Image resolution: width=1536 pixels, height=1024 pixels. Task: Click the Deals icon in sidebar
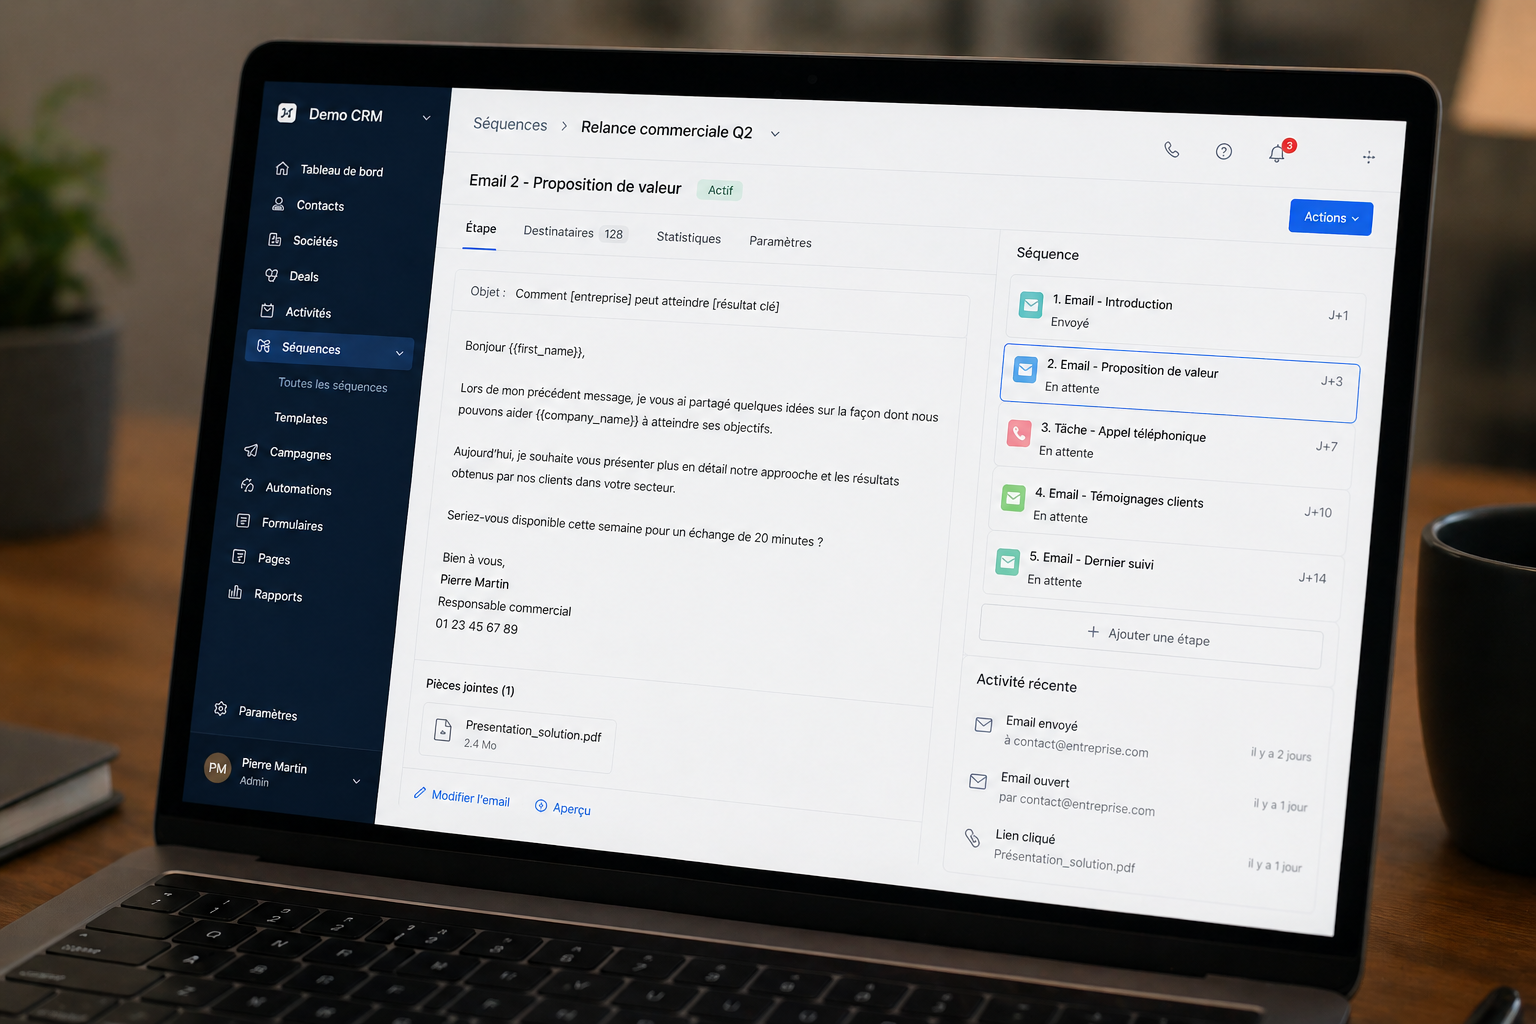pyautogui.click(x=271, y=274)
